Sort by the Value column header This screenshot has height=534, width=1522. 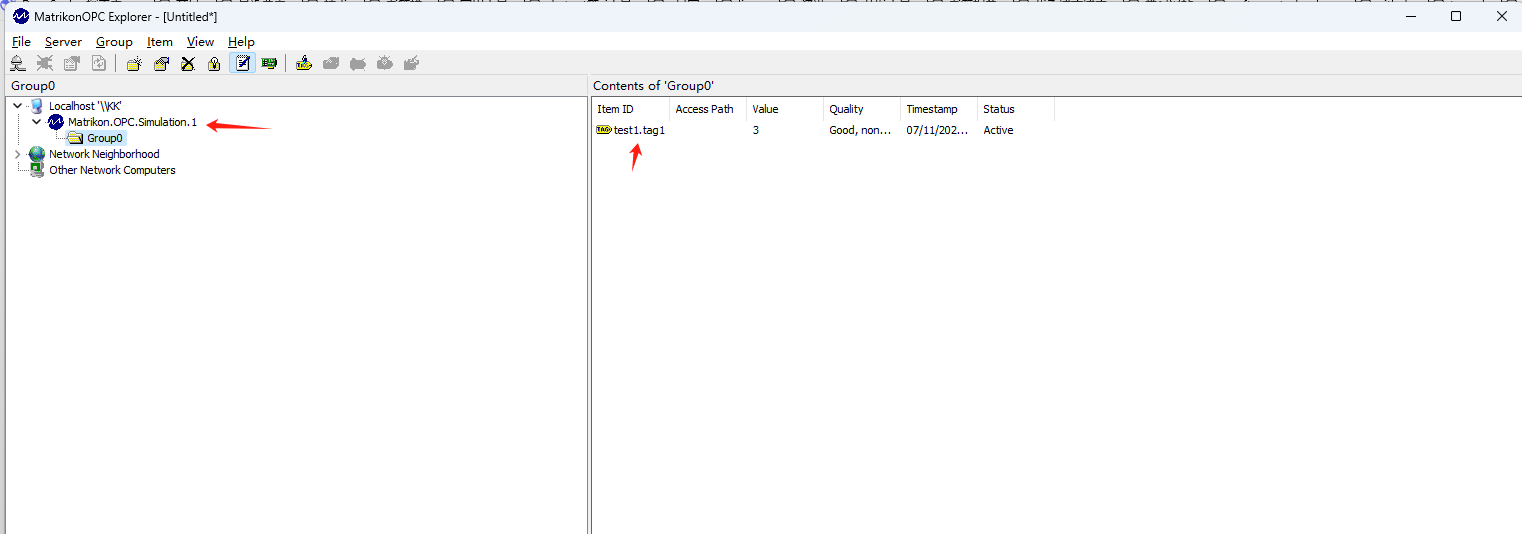(785, 109)
